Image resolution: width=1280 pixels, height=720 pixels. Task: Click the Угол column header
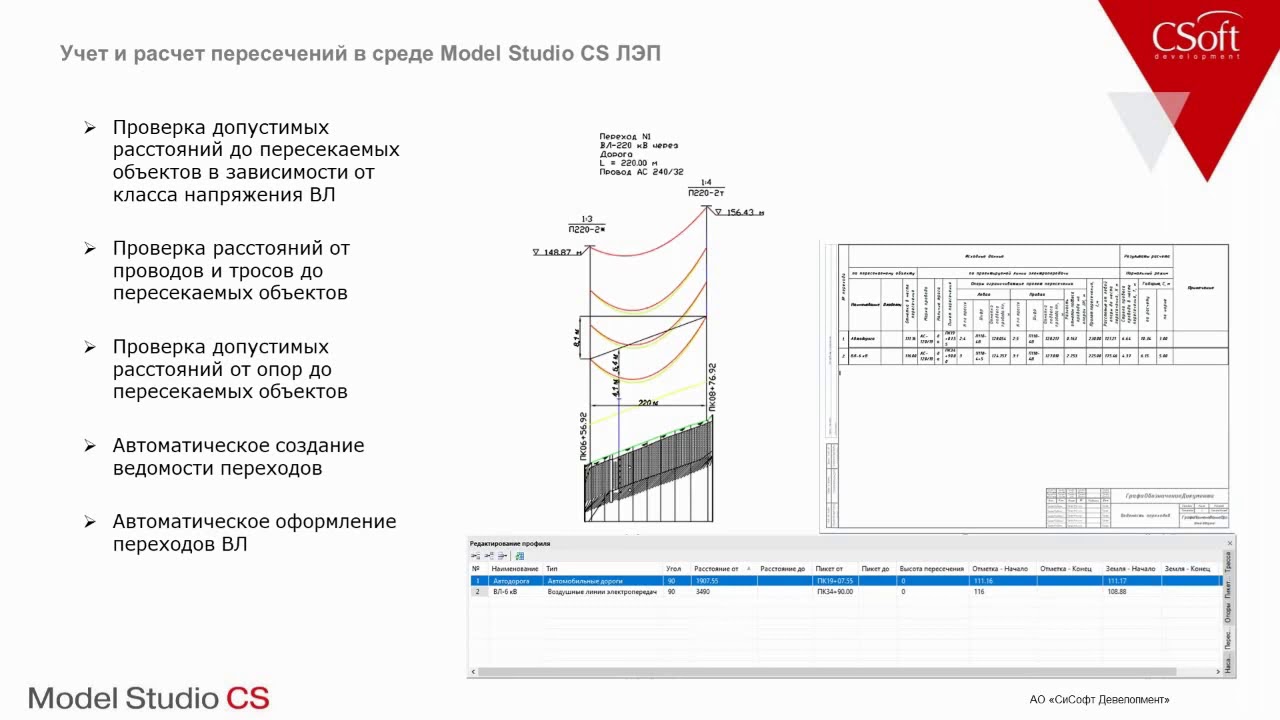[677, 569]
